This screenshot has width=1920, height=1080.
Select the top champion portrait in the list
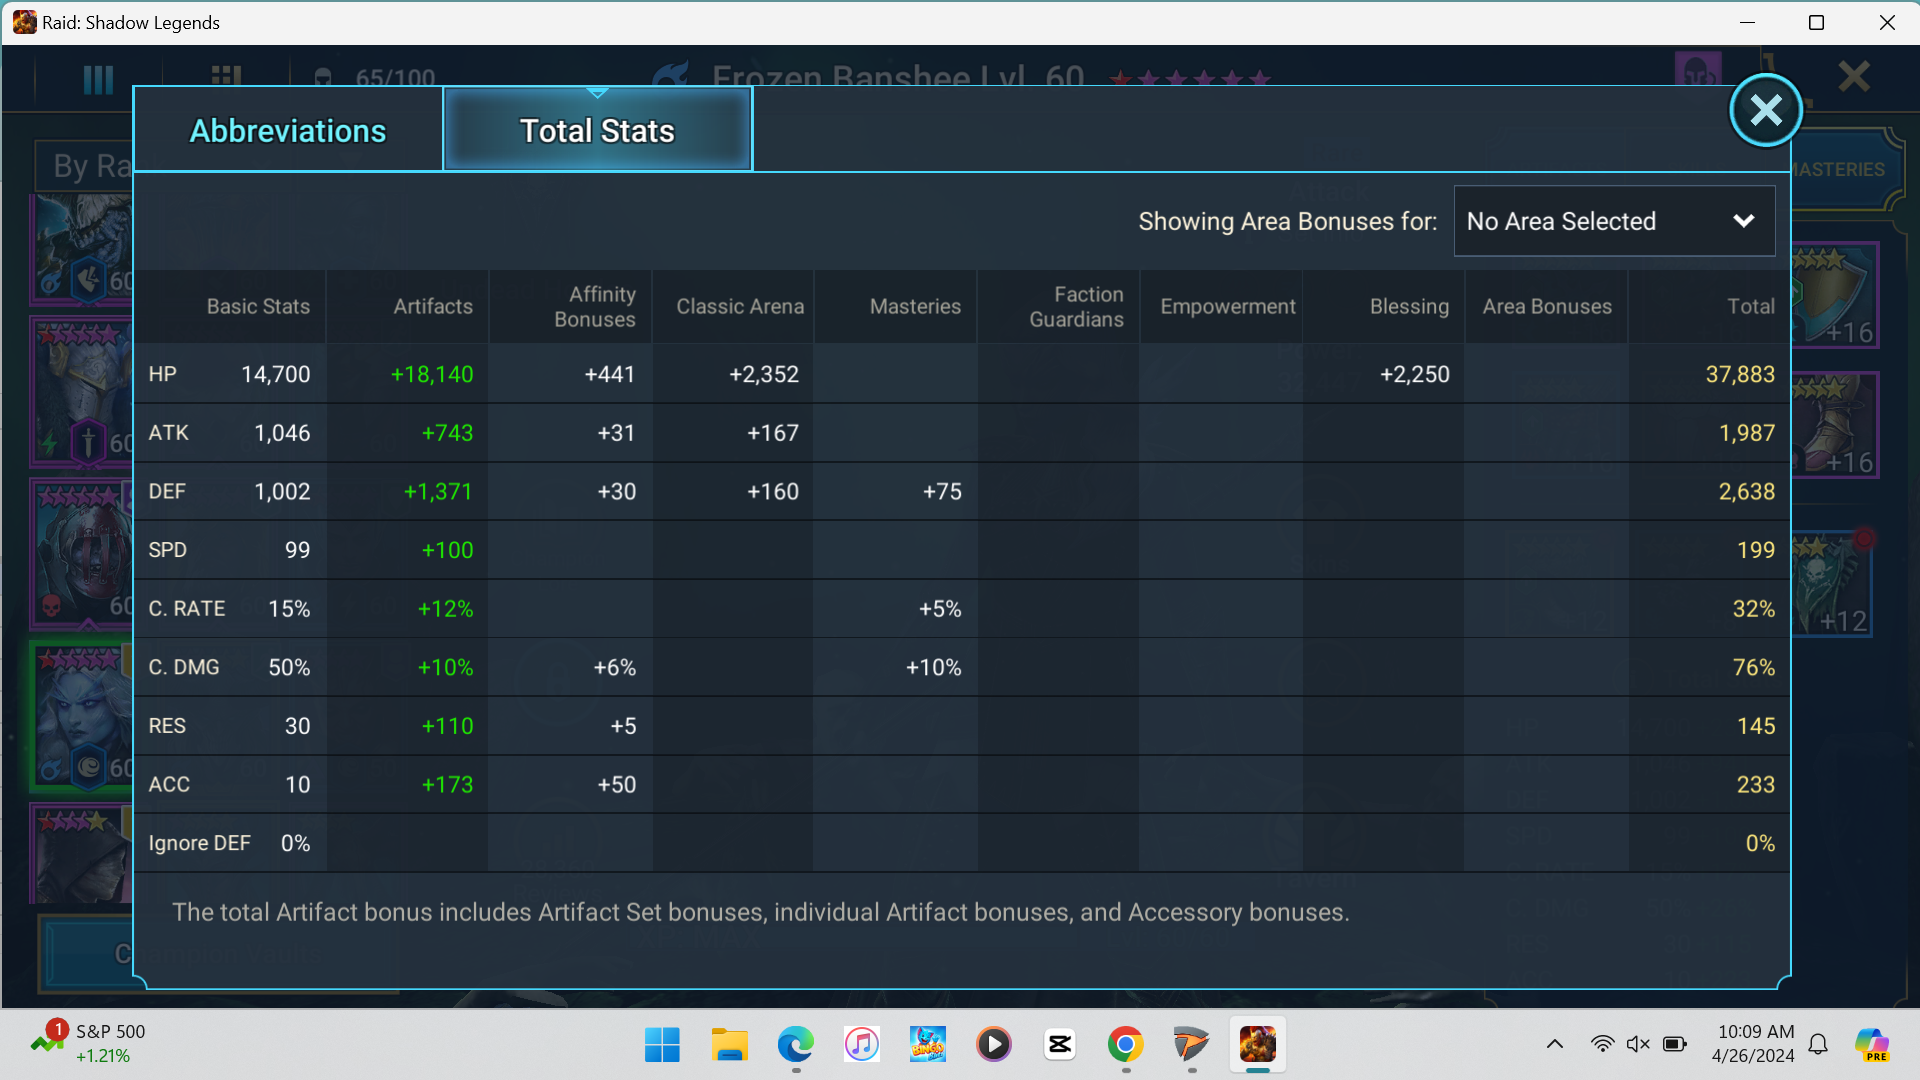click(84, 248)
